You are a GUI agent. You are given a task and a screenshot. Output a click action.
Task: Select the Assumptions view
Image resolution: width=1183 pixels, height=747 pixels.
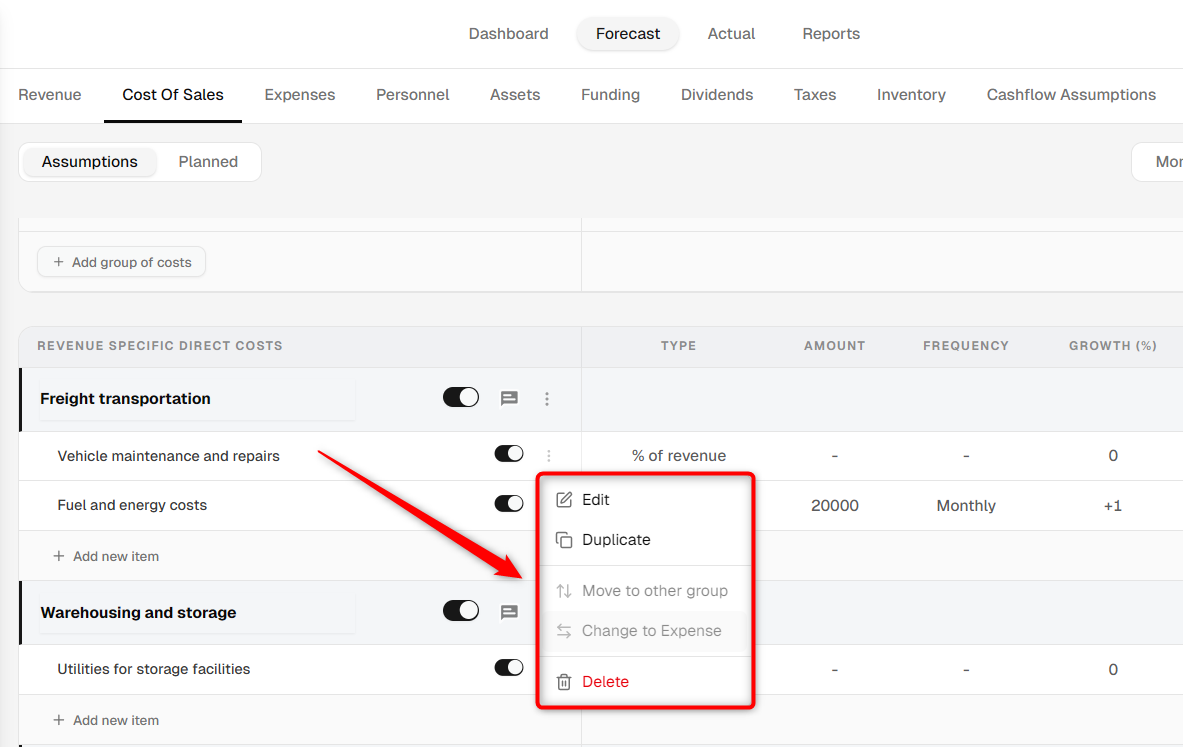pyautogui.click(x=90, y=162)
